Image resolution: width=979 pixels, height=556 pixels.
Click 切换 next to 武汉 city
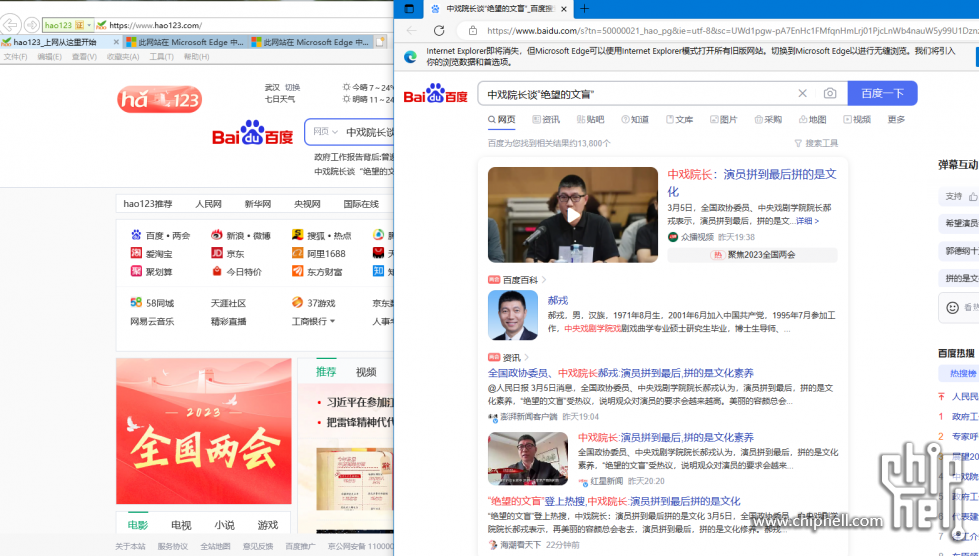(292, 87)
